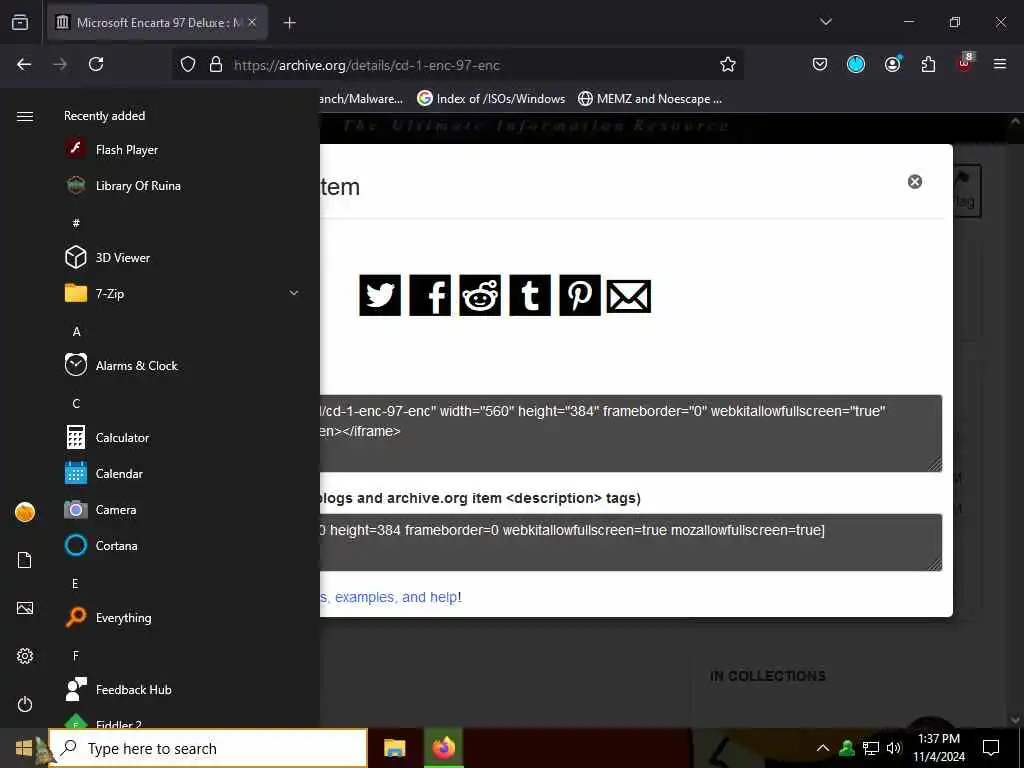This screenshot has width=1024, height=768.
Task: Select the Microsoft Encarta 97 Deluxe tab
Action: 157,23
